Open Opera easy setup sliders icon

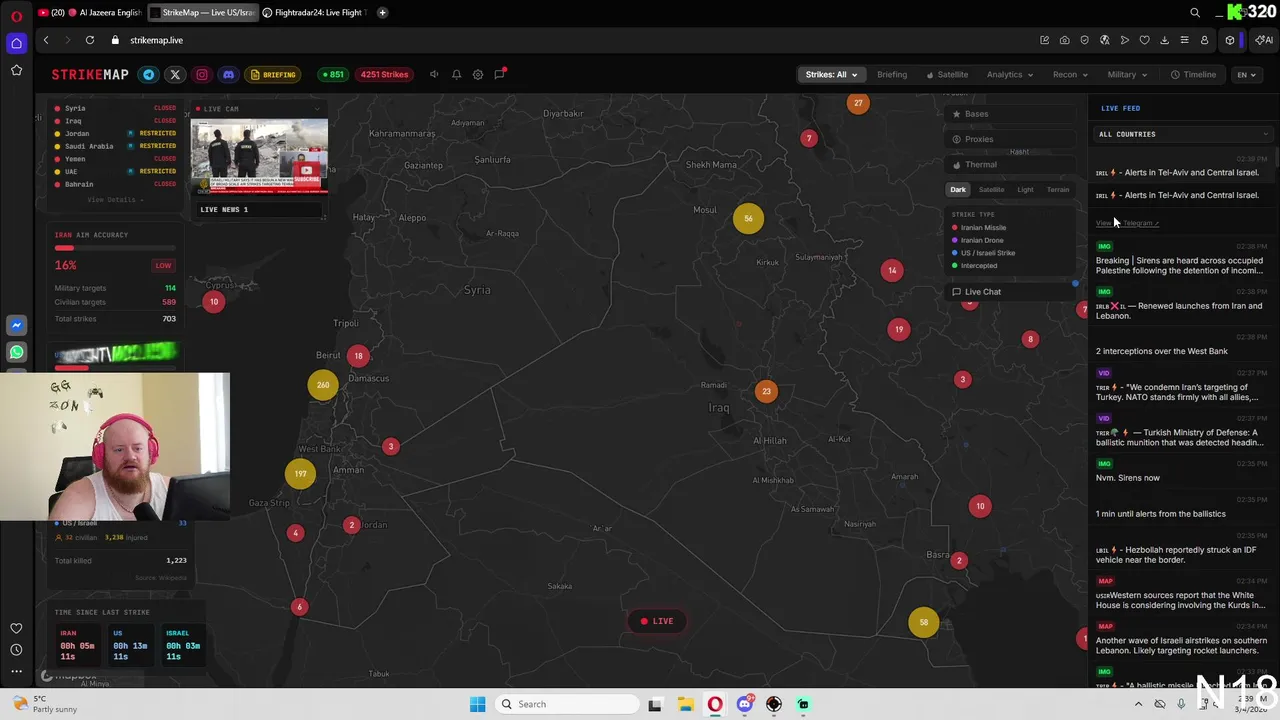pos(1185,40)
